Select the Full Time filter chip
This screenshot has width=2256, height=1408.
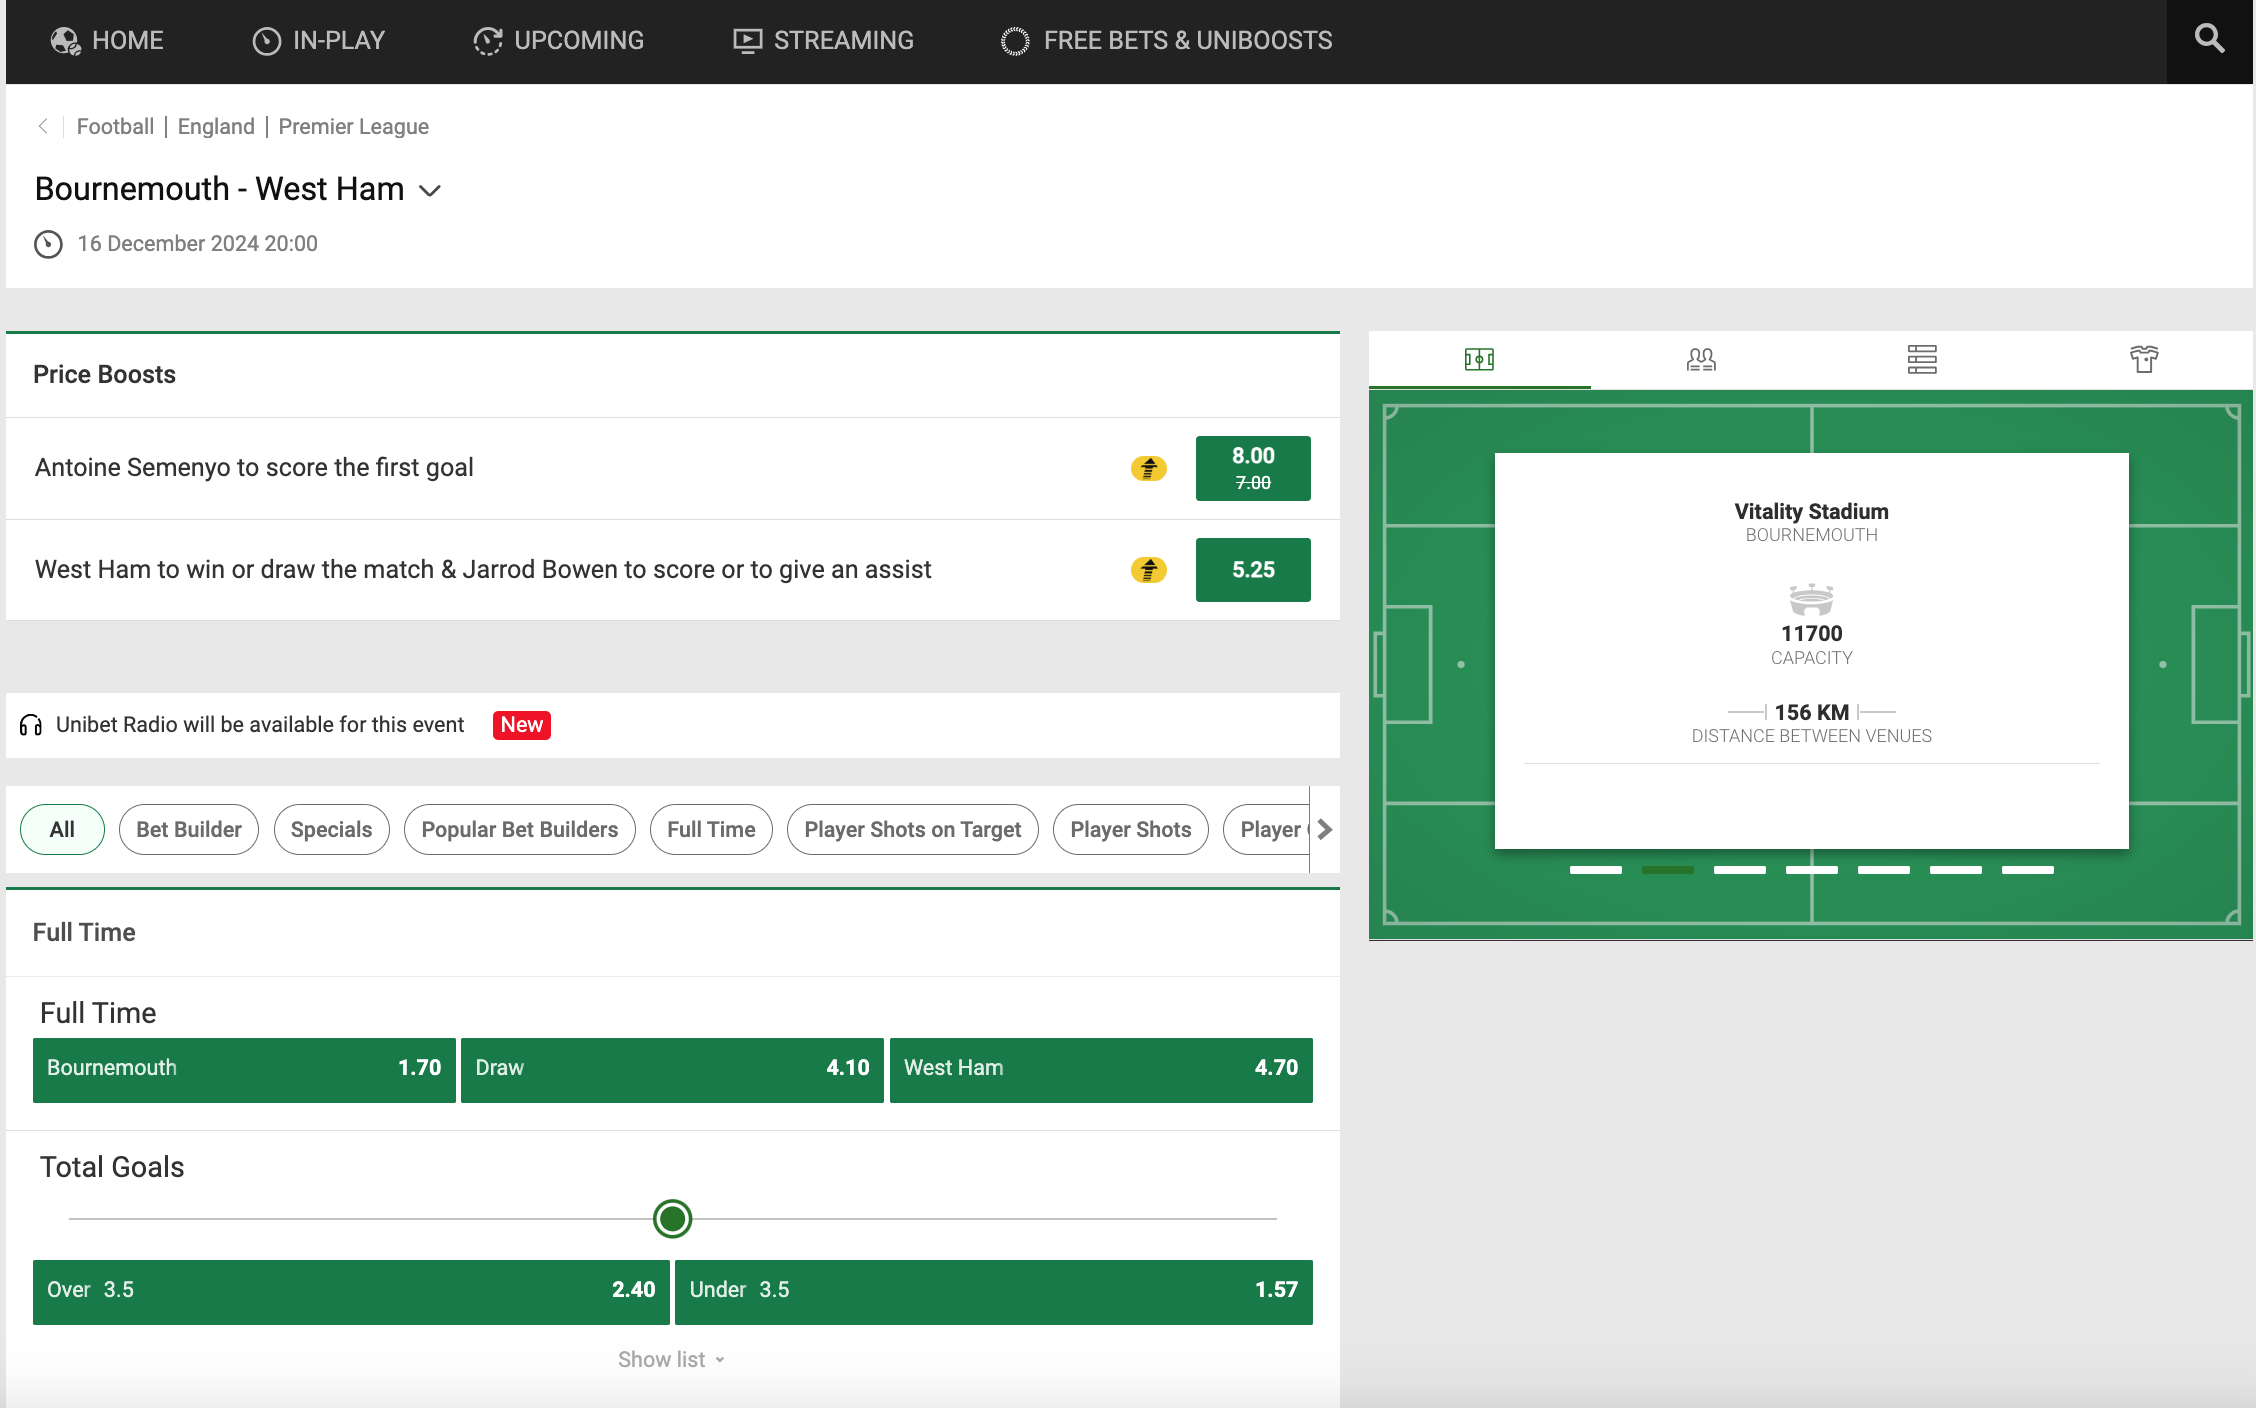click(711, 829)
